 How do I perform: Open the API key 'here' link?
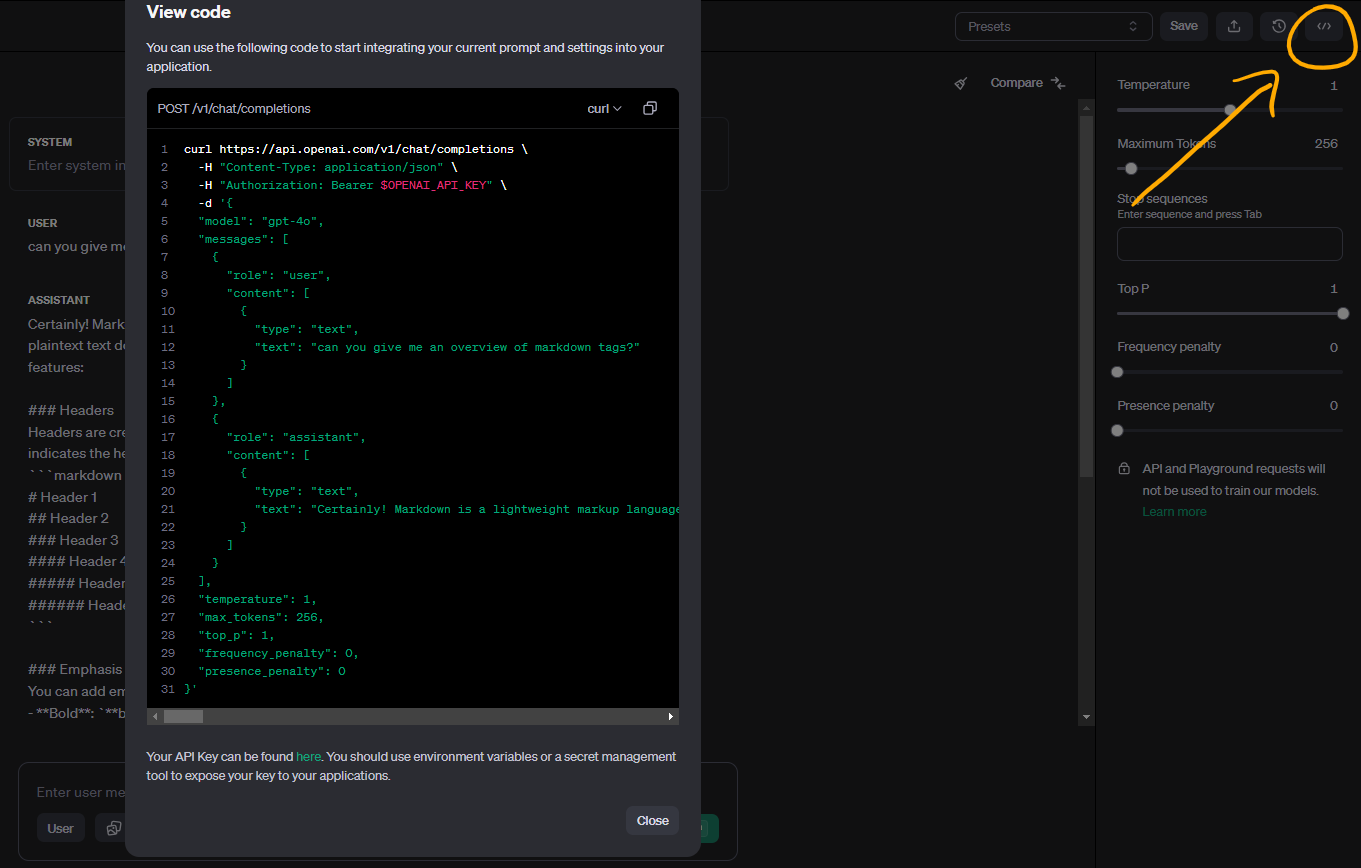coord(308,757)
